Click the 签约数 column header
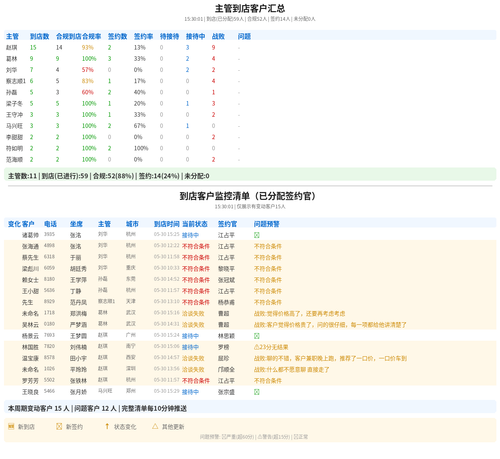Screen dimensions: 500x459 pyautogui.click(x=117, y=36)
